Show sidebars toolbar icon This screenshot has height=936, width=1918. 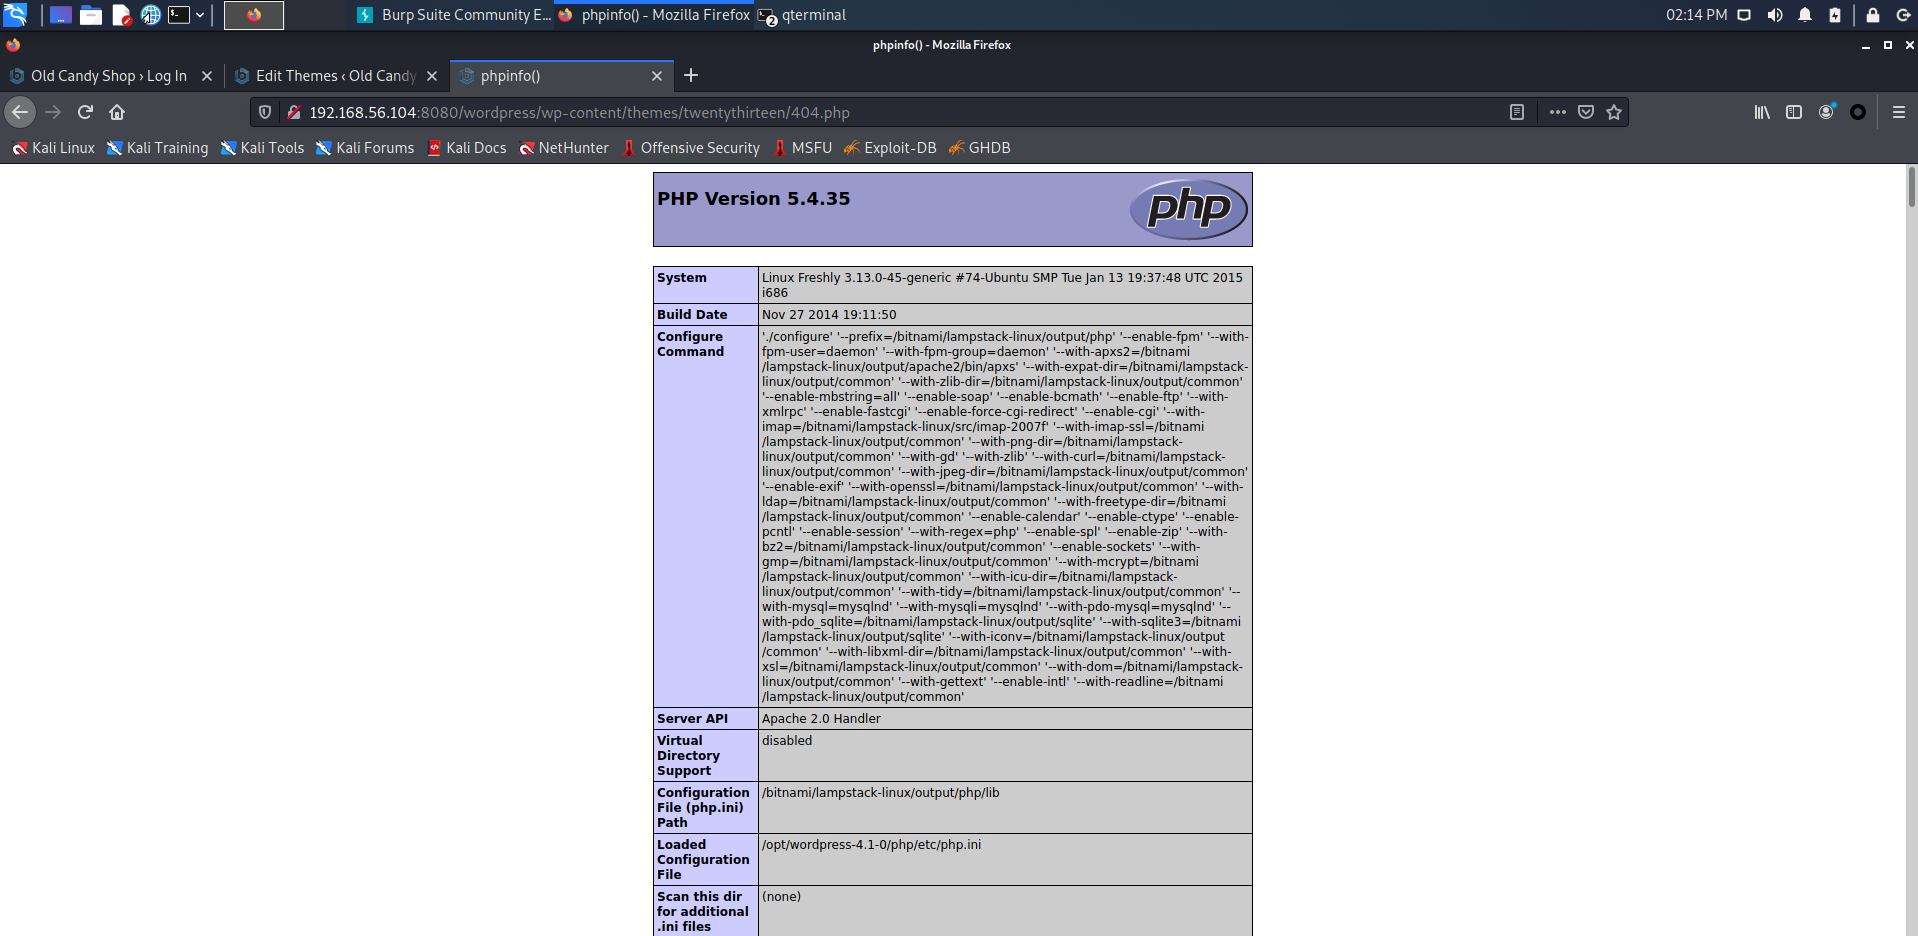(1794, 112)
